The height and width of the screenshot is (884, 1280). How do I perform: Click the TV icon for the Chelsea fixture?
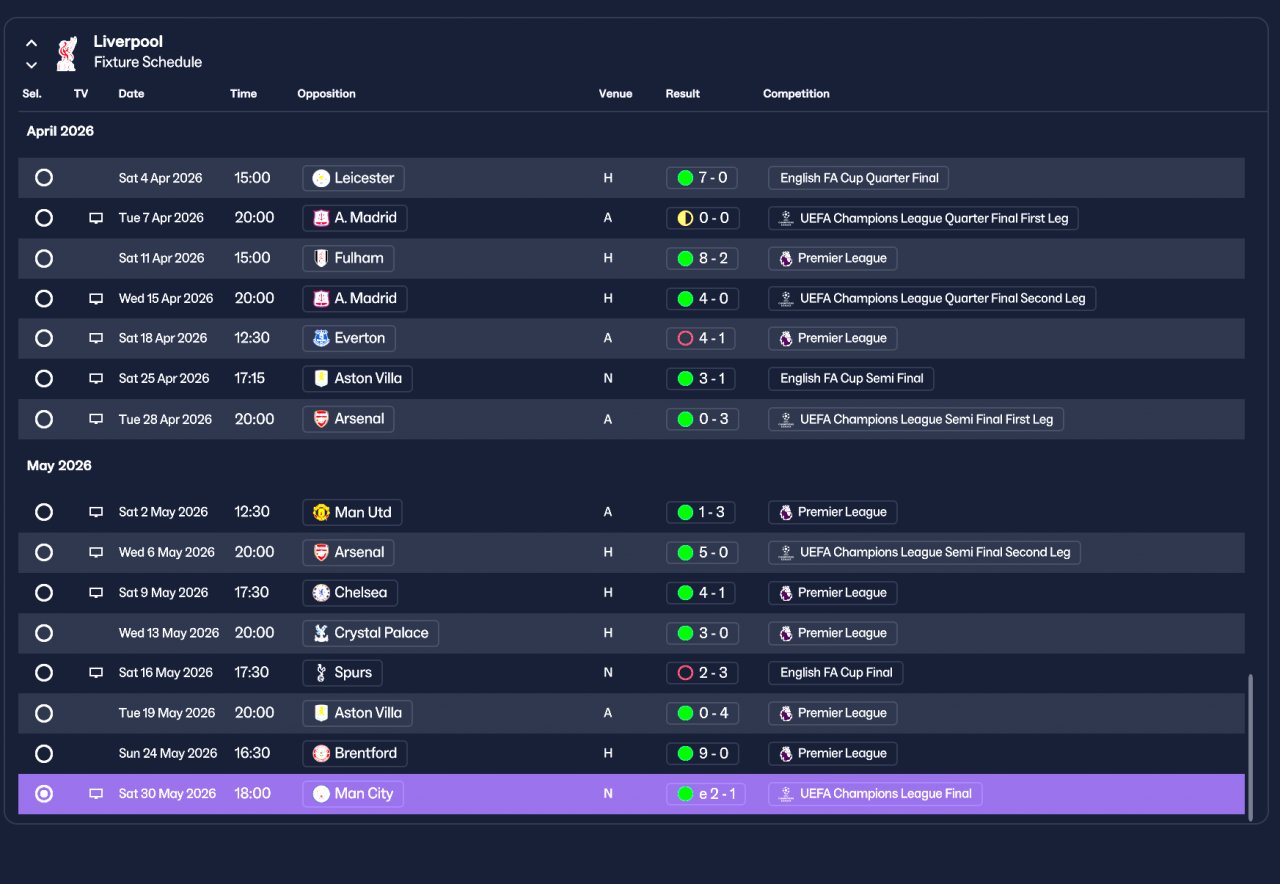96,593
